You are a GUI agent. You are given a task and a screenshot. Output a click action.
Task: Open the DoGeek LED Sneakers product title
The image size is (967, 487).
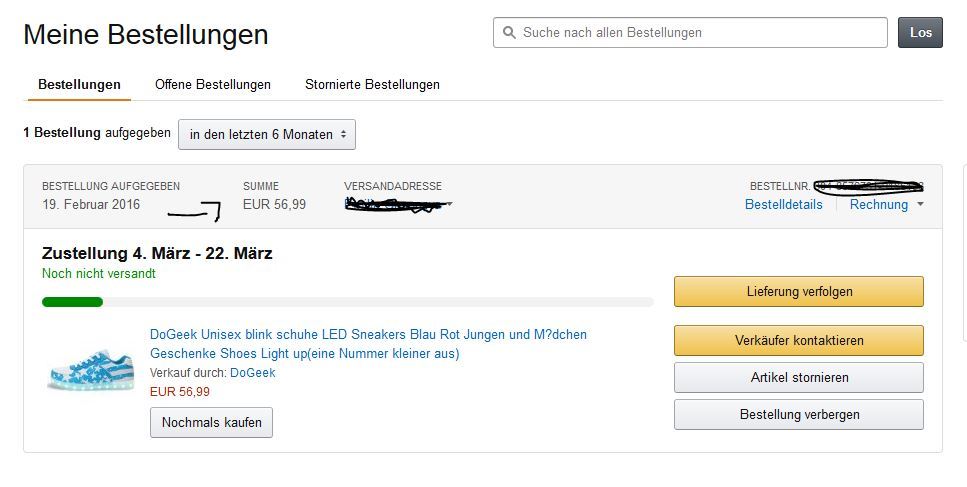368,344
